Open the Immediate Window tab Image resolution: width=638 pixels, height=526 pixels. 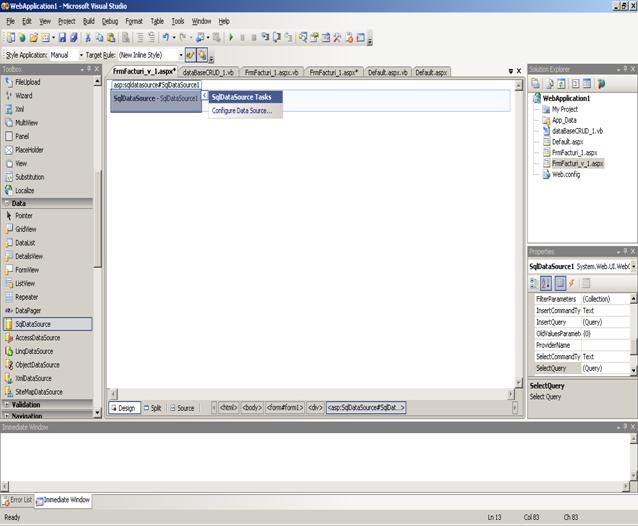[x=63, y=500]
